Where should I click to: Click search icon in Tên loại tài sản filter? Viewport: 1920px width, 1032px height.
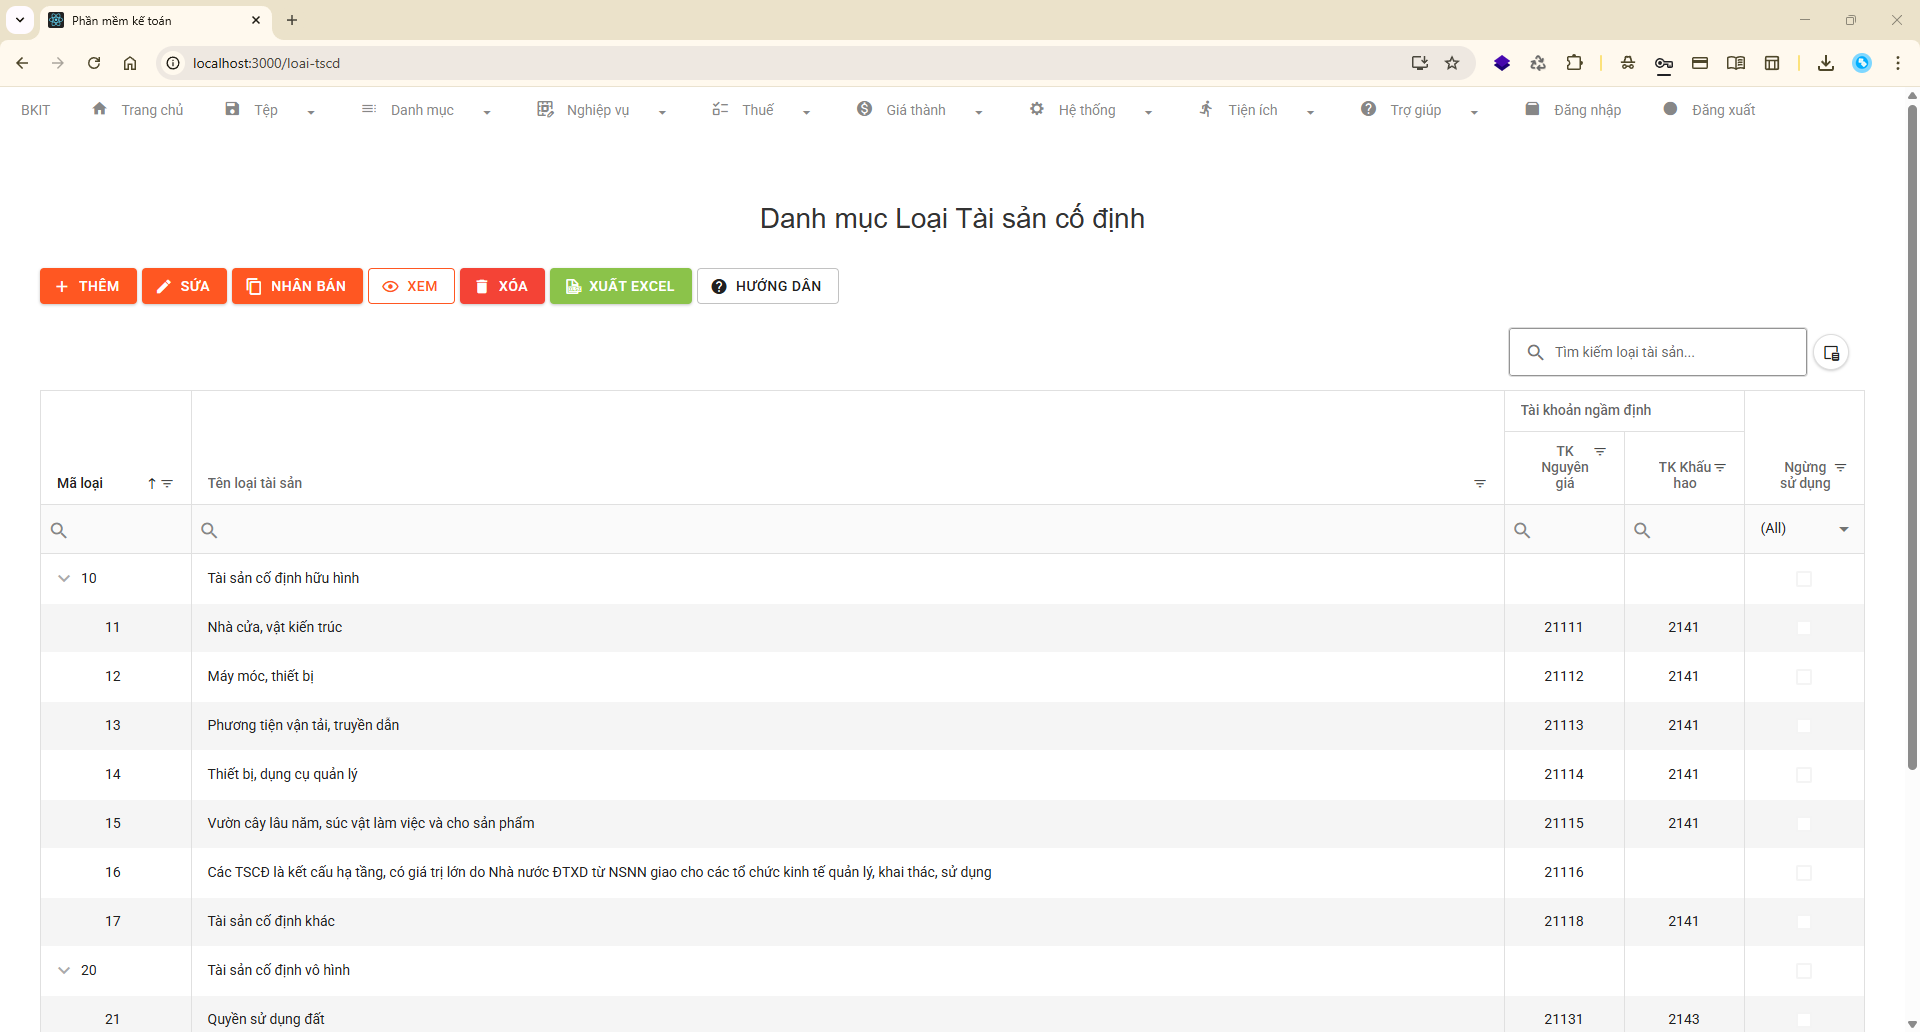click(209, 530)
